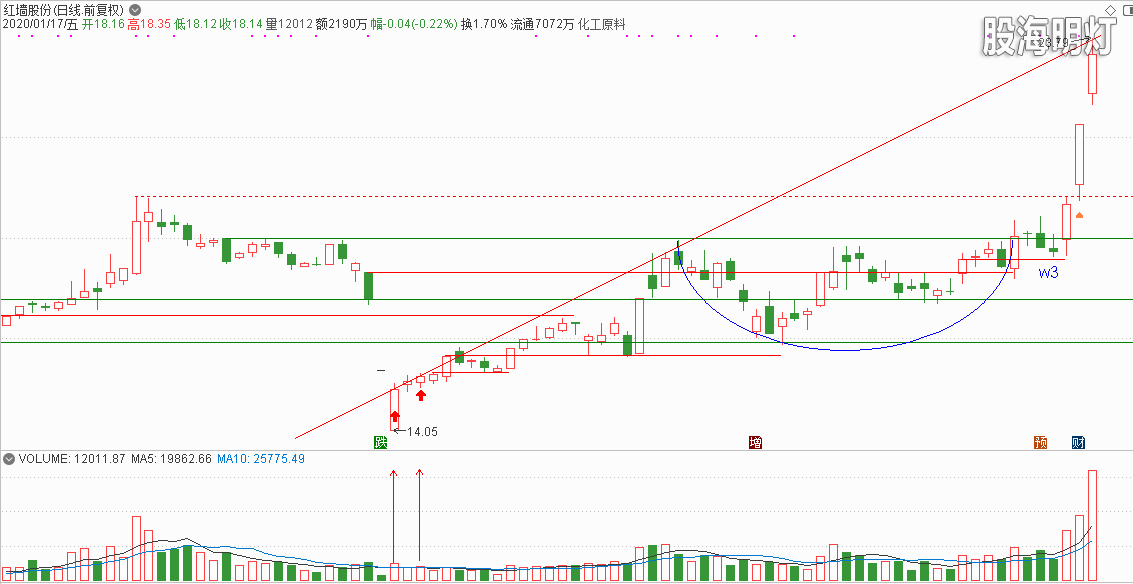Click the VOLUME: 12011.87 label
Screen dimensions: 1133x584
(72, 459)
